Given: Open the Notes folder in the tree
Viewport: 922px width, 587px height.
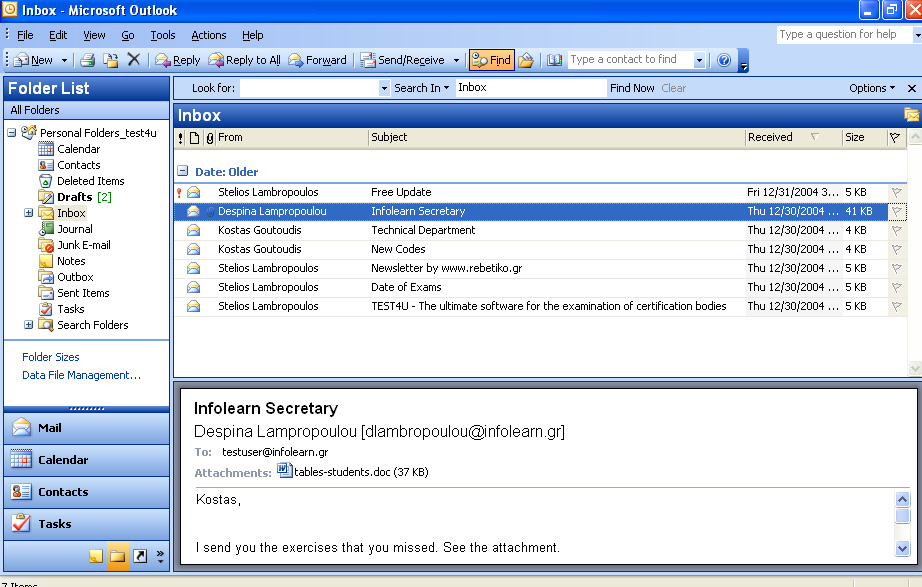Looking at the screenshot, I should coord(71,261).
